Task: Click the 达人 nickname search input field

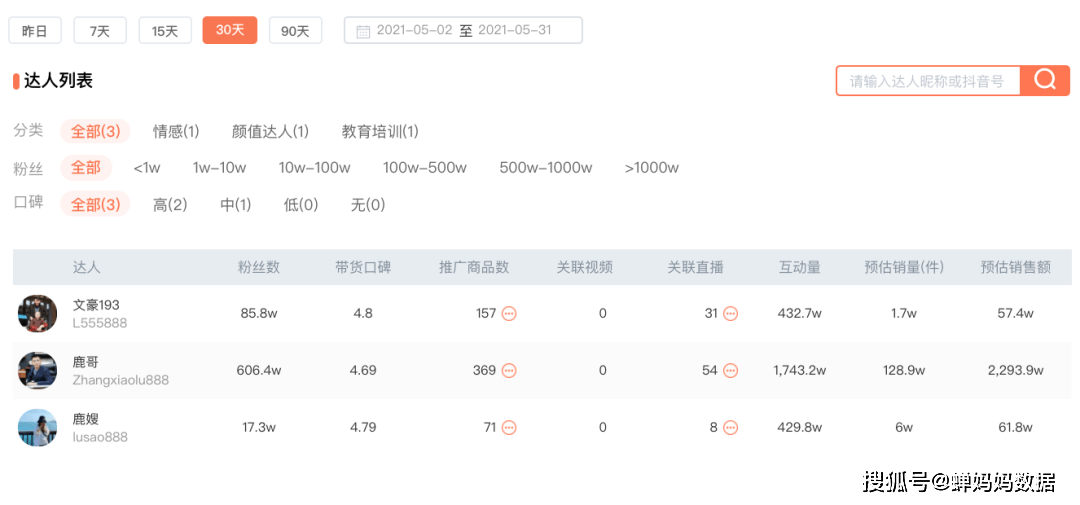Action: 927,81
